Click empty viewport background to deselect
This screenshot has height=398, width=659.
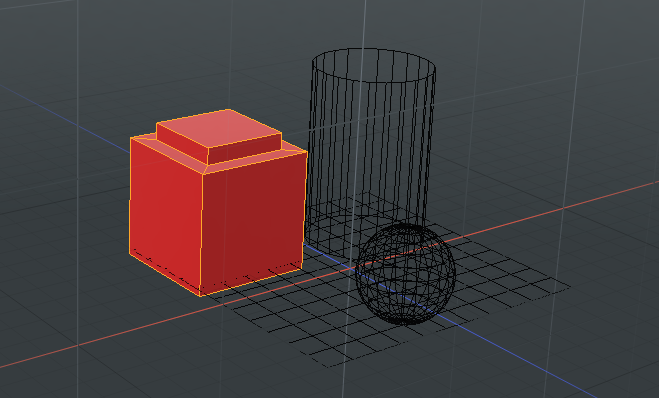coord(546,84)
